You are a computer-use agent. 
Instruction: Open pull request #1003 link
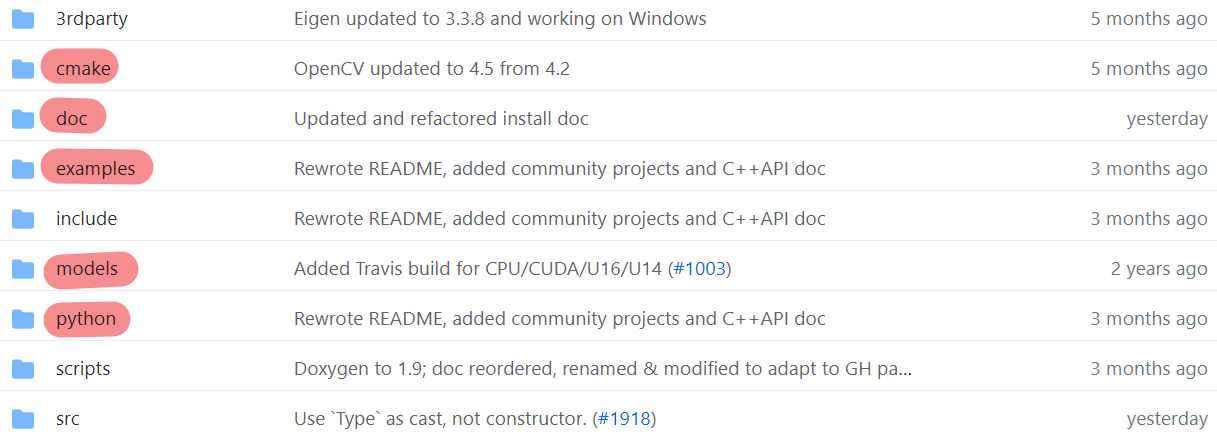pyautogui.click(x=700, y=269)
